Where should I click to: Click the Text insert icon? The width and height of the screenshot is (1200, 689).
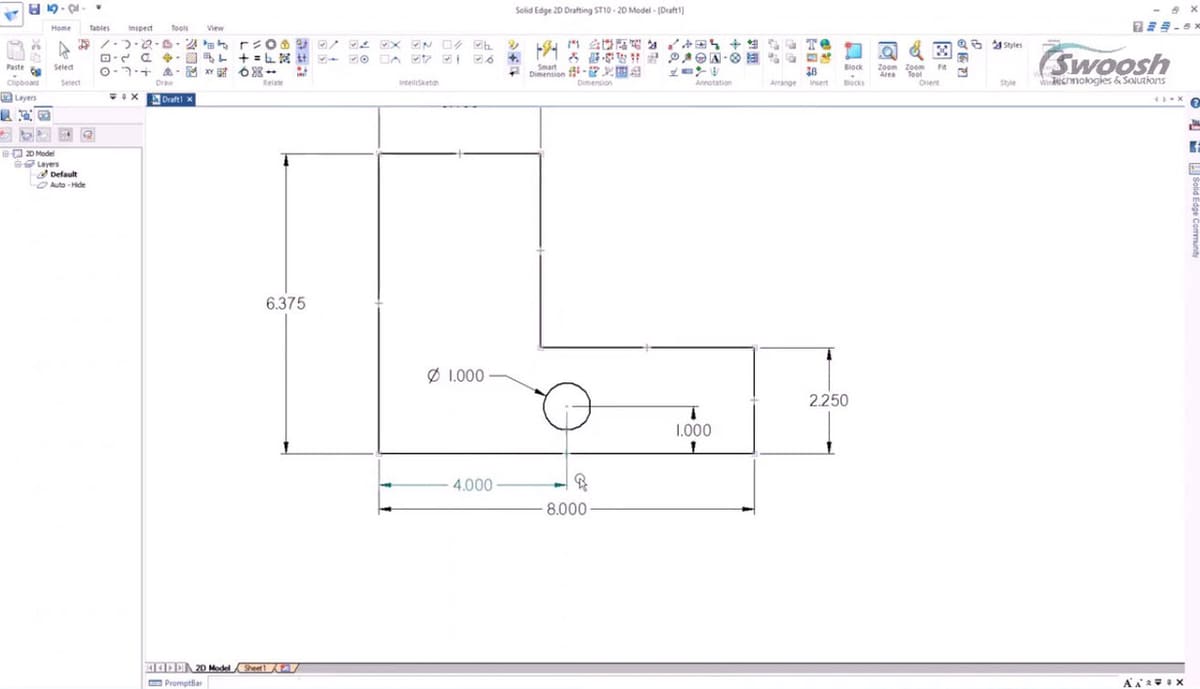pyautogui.click(x=811, y=45)
